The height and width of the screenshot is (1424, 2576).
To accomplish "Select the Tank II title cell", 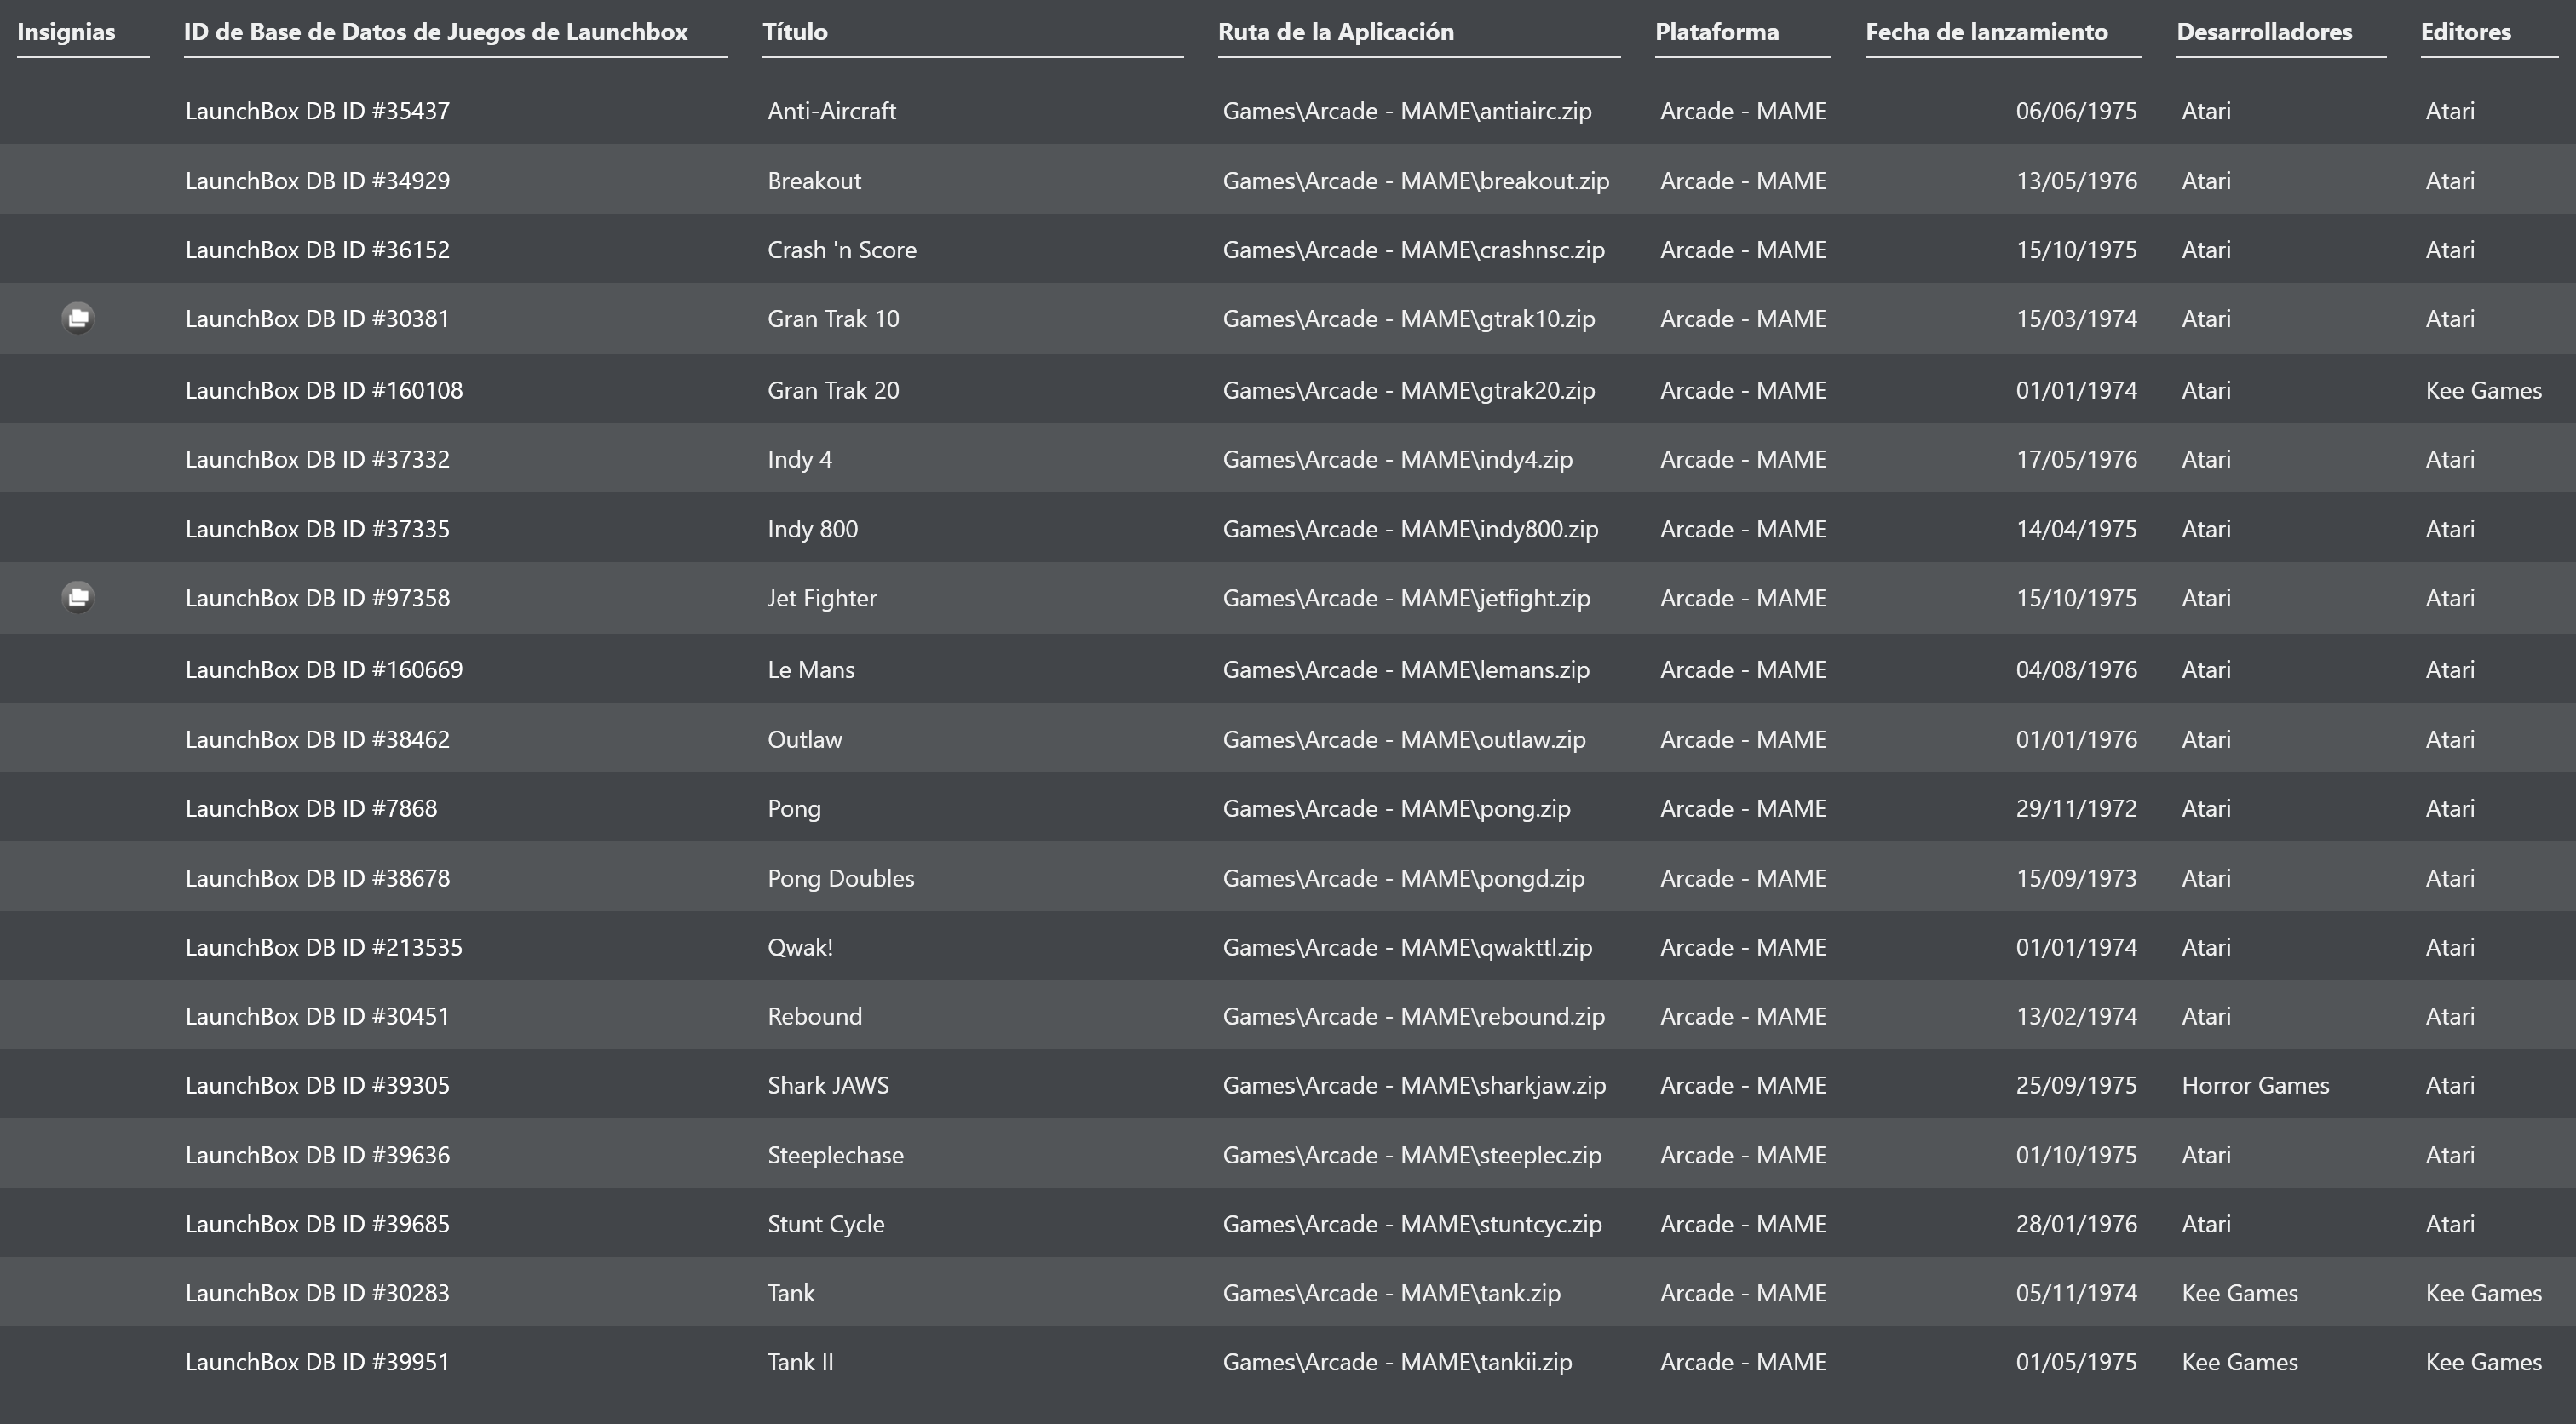I will 800,1362.
